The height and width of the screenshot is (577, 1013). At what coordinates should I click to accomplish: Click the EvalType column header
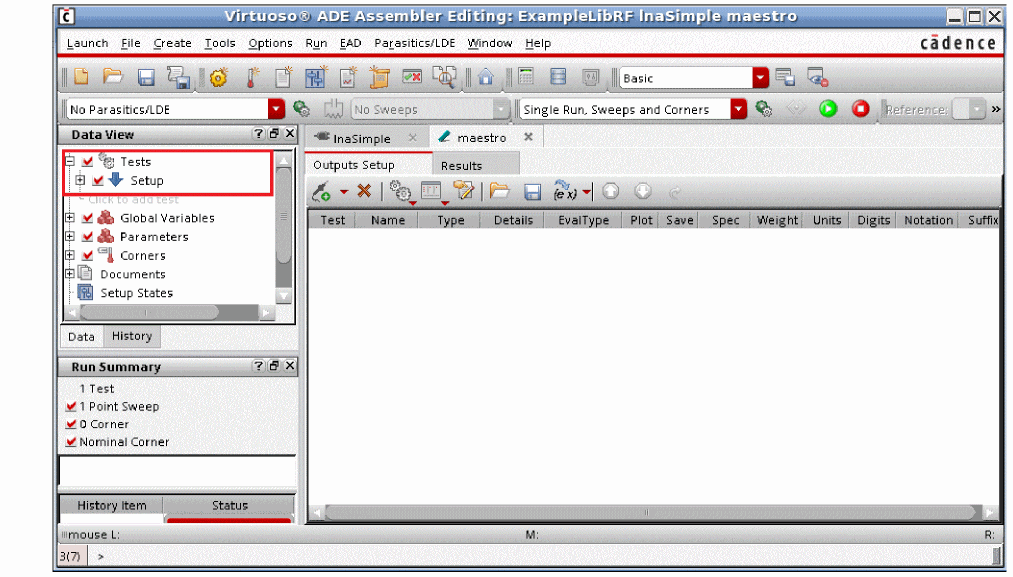point(583,220)
